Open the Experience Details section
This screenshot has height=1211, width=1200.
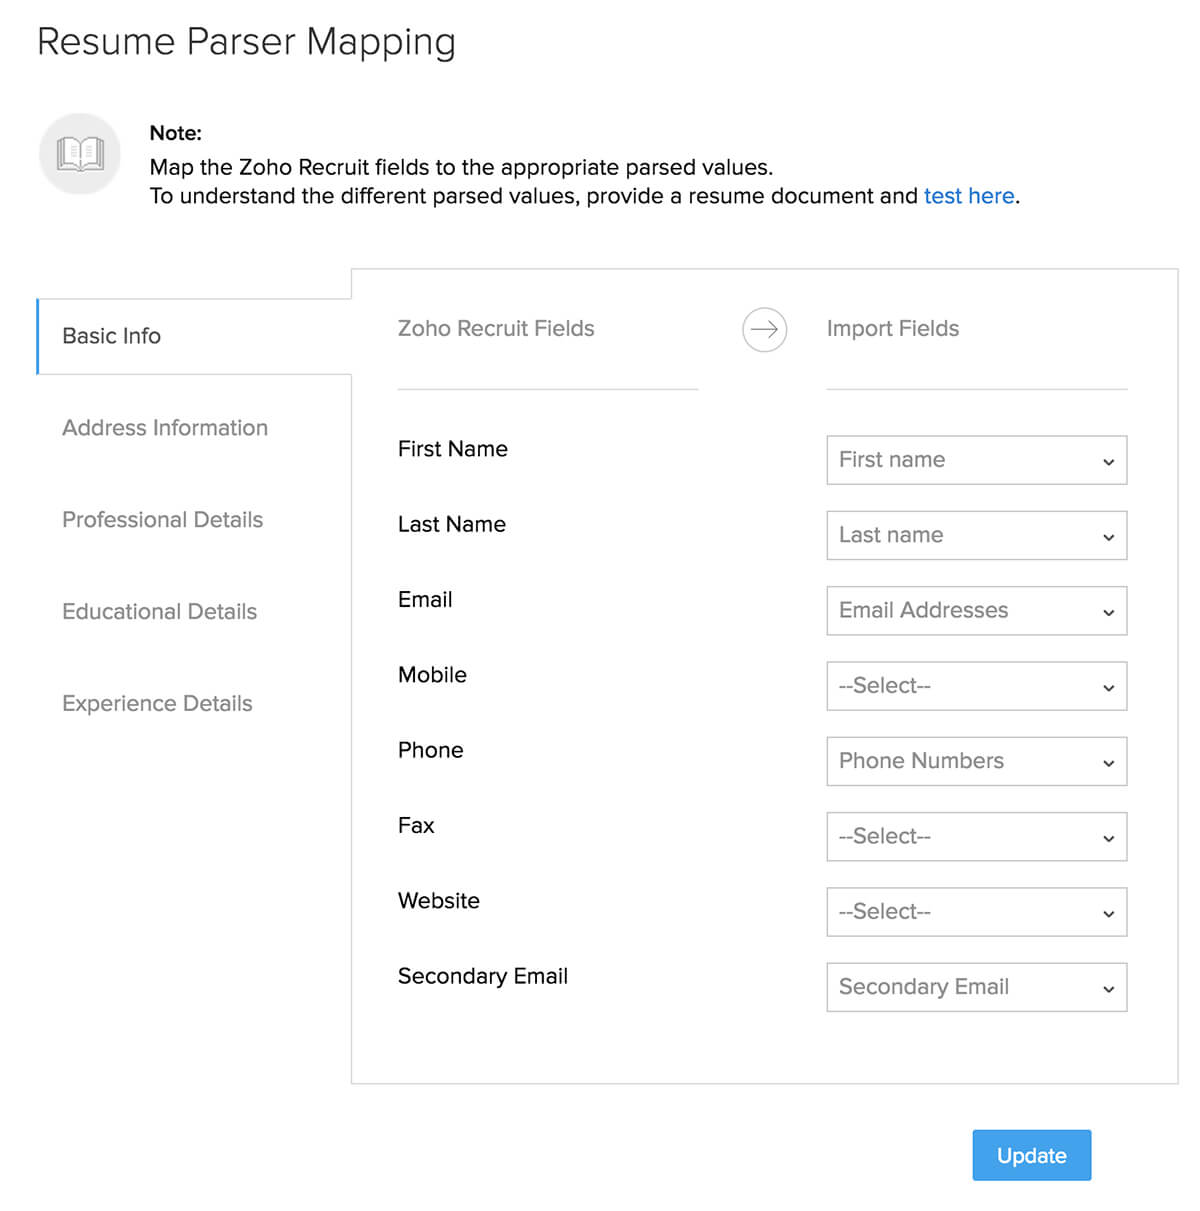point(157,703)
